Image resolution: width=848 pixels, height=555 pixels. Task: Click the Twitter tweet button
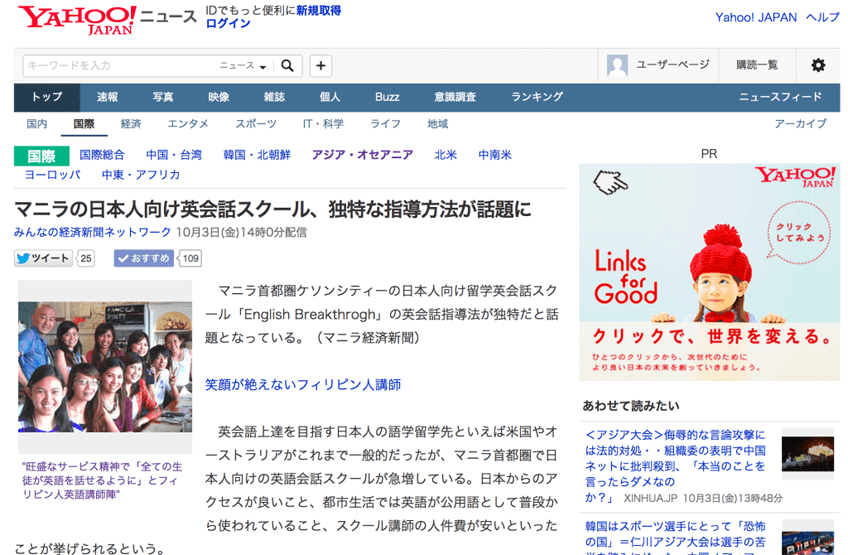point(45,258)
